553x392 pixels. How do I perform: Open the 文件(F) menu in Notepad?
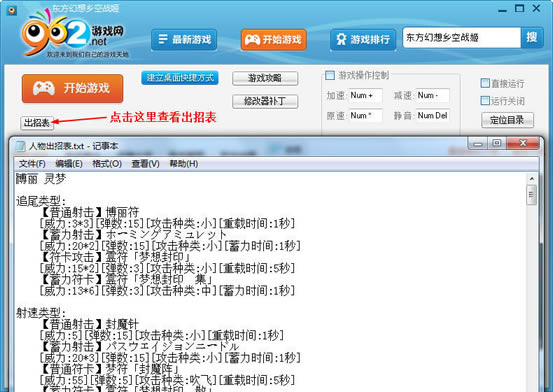[32, 164]
